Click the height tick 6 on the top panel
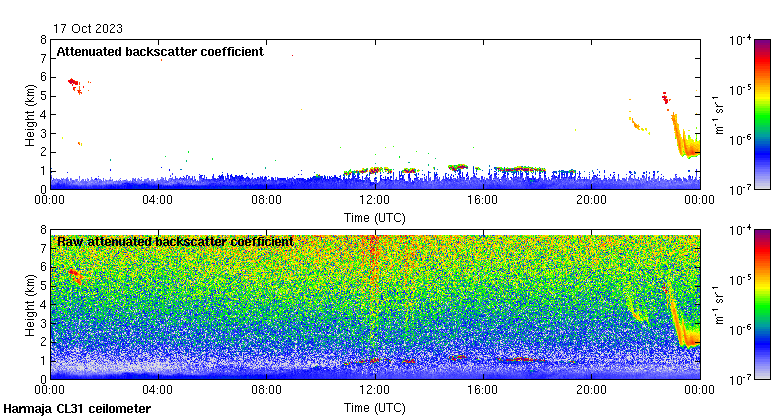780x420 pixels. (44, 77)
